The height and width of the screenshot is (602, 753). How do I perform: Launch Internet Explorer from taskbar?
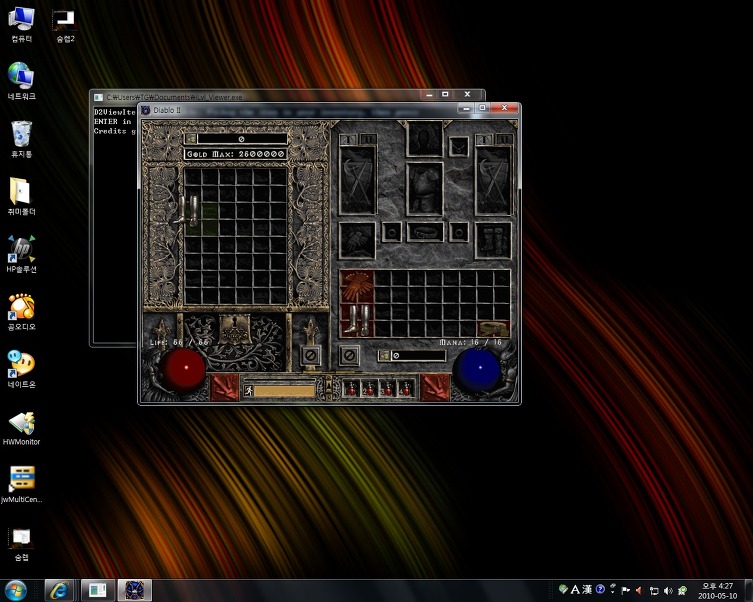59,590
